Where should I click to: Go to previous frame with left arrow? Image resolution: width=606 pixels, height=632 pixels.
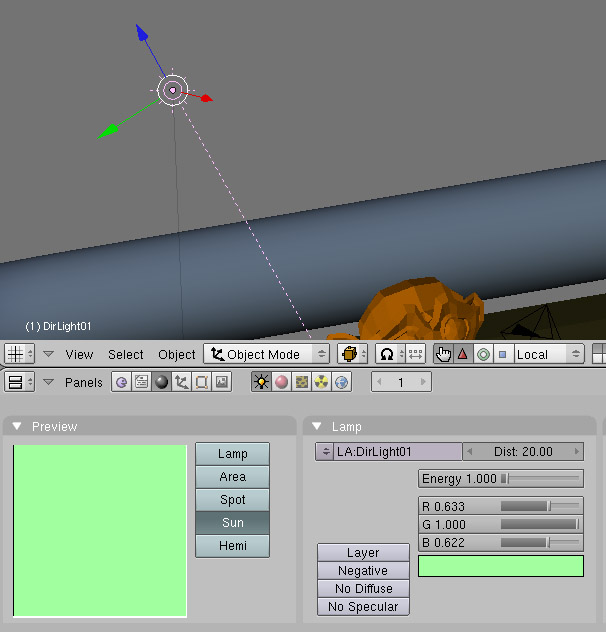click(379, 382)
